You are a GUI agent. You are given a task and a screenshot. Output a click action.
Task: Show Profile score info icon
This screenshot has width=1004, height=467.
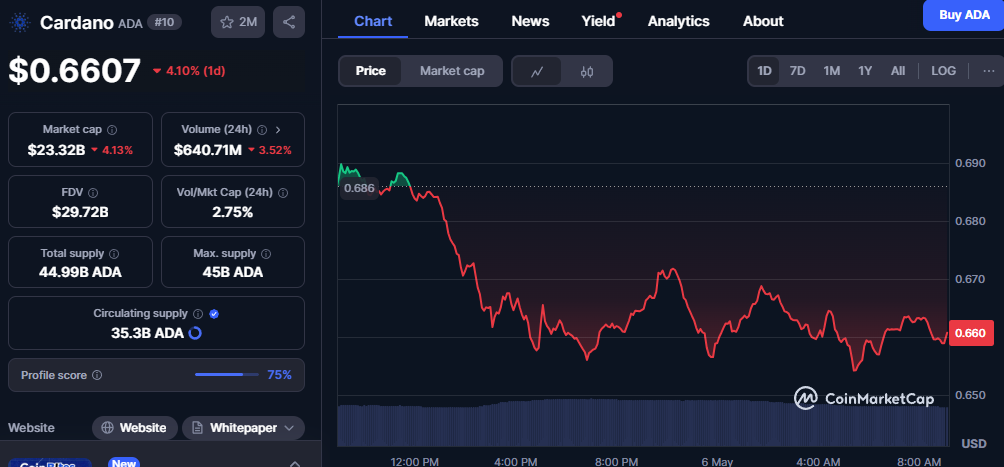click(97, 375)
